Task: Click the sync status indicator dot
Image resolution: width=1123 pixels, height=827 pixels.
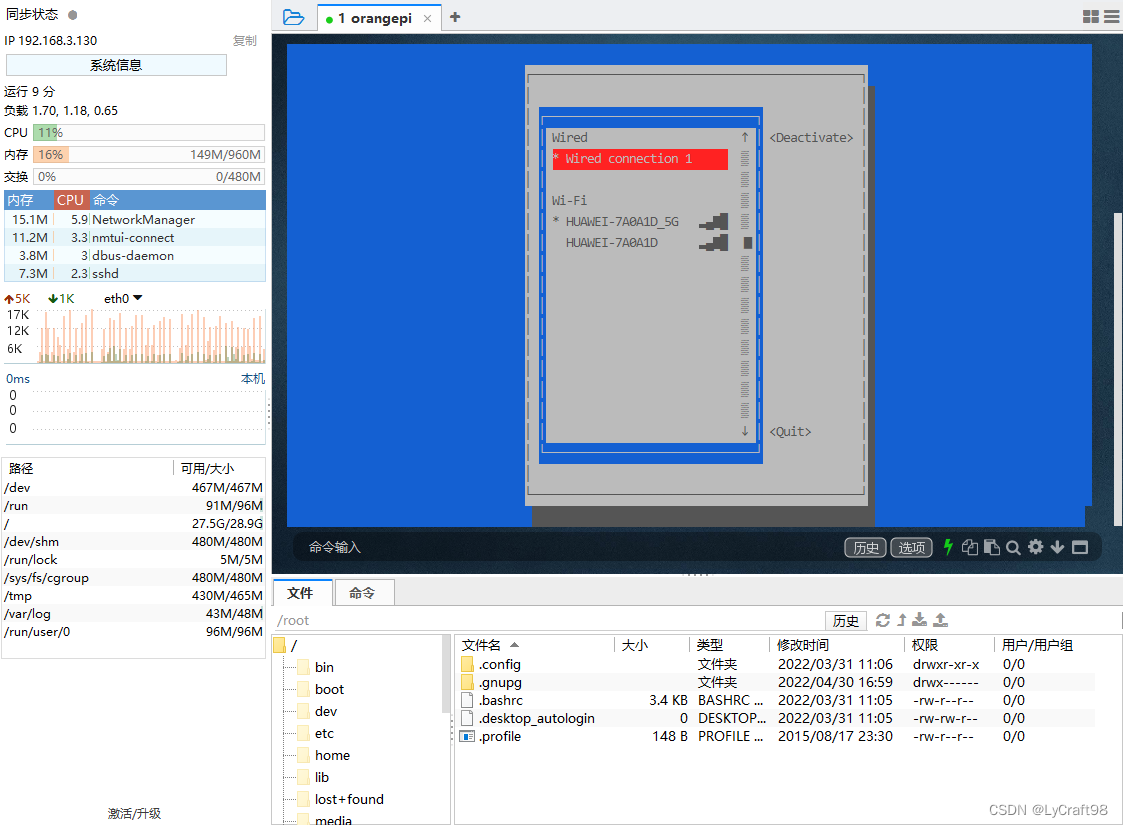Action: (72, 14)
